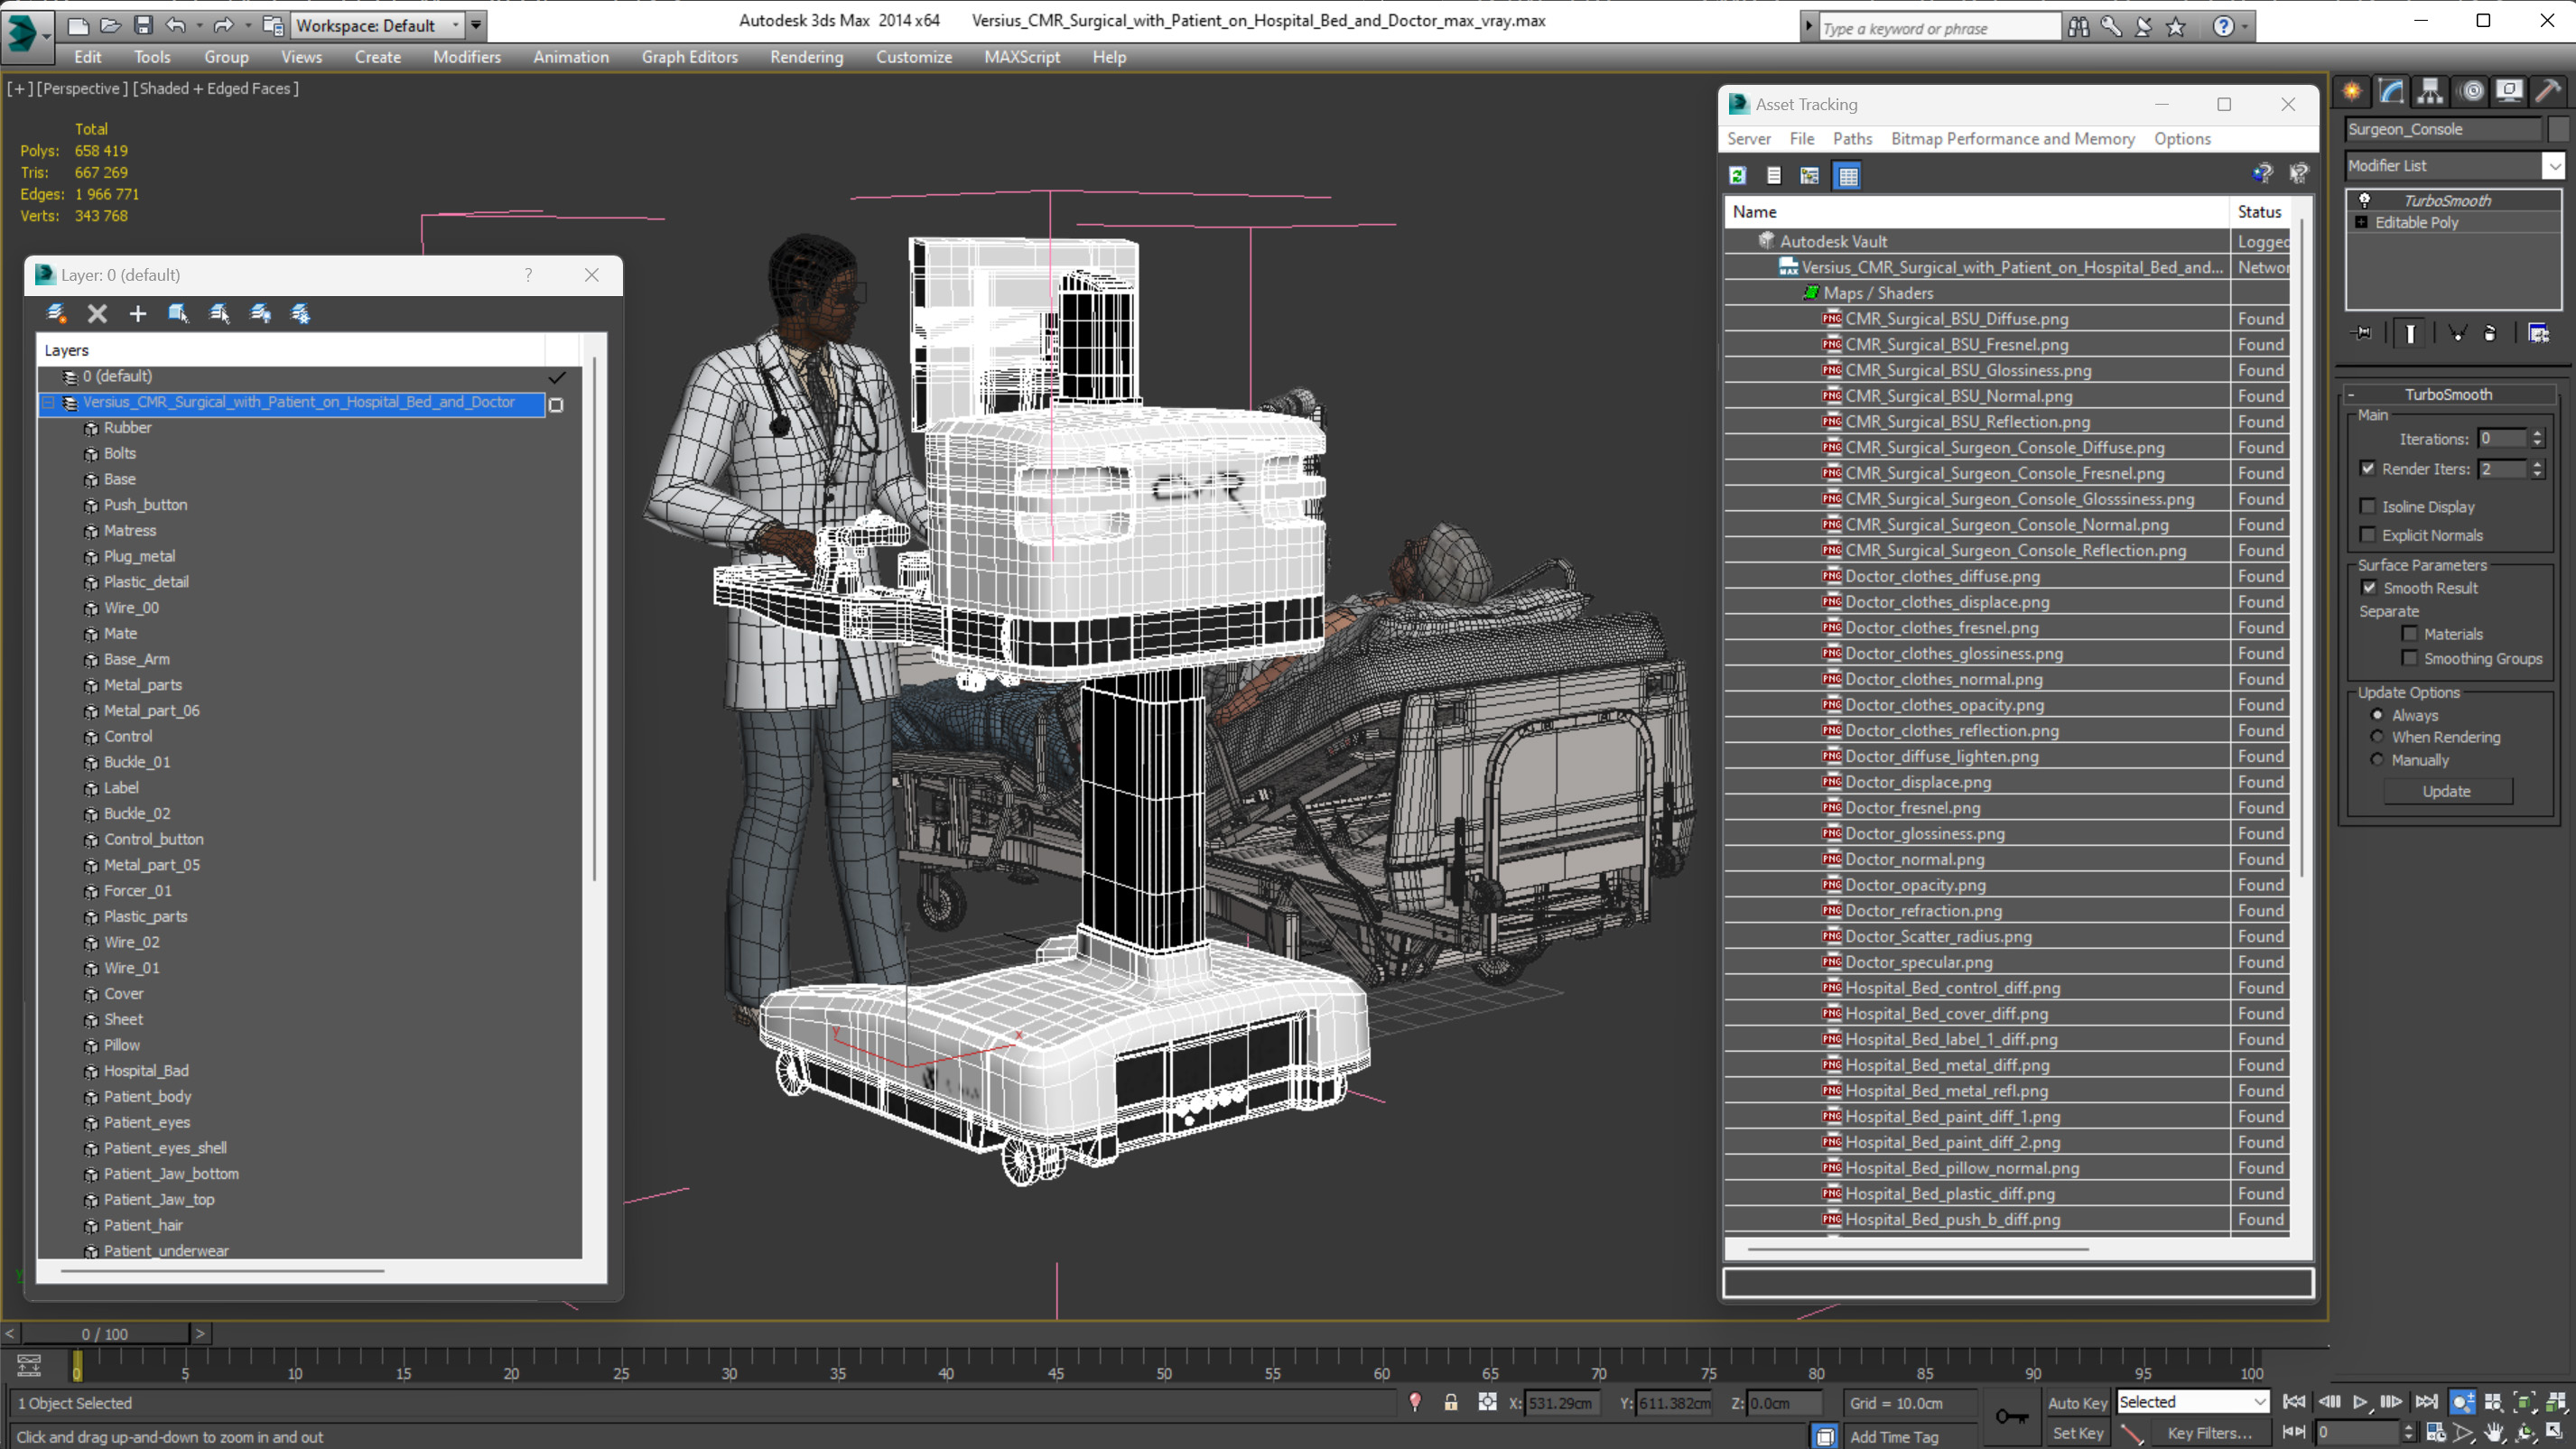
Task: Open the Hierarchy command panel tab
Action: (x=2430, y=91)
